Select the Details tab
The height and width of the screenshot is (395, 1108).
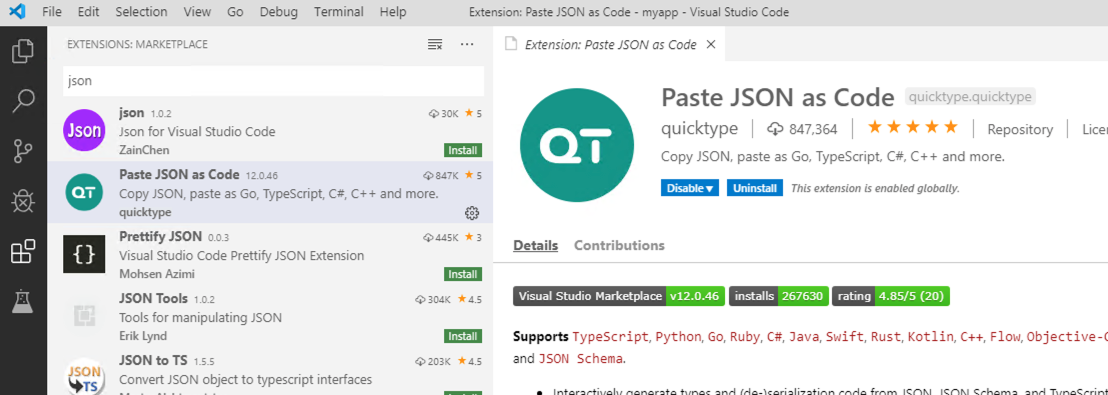535,245
